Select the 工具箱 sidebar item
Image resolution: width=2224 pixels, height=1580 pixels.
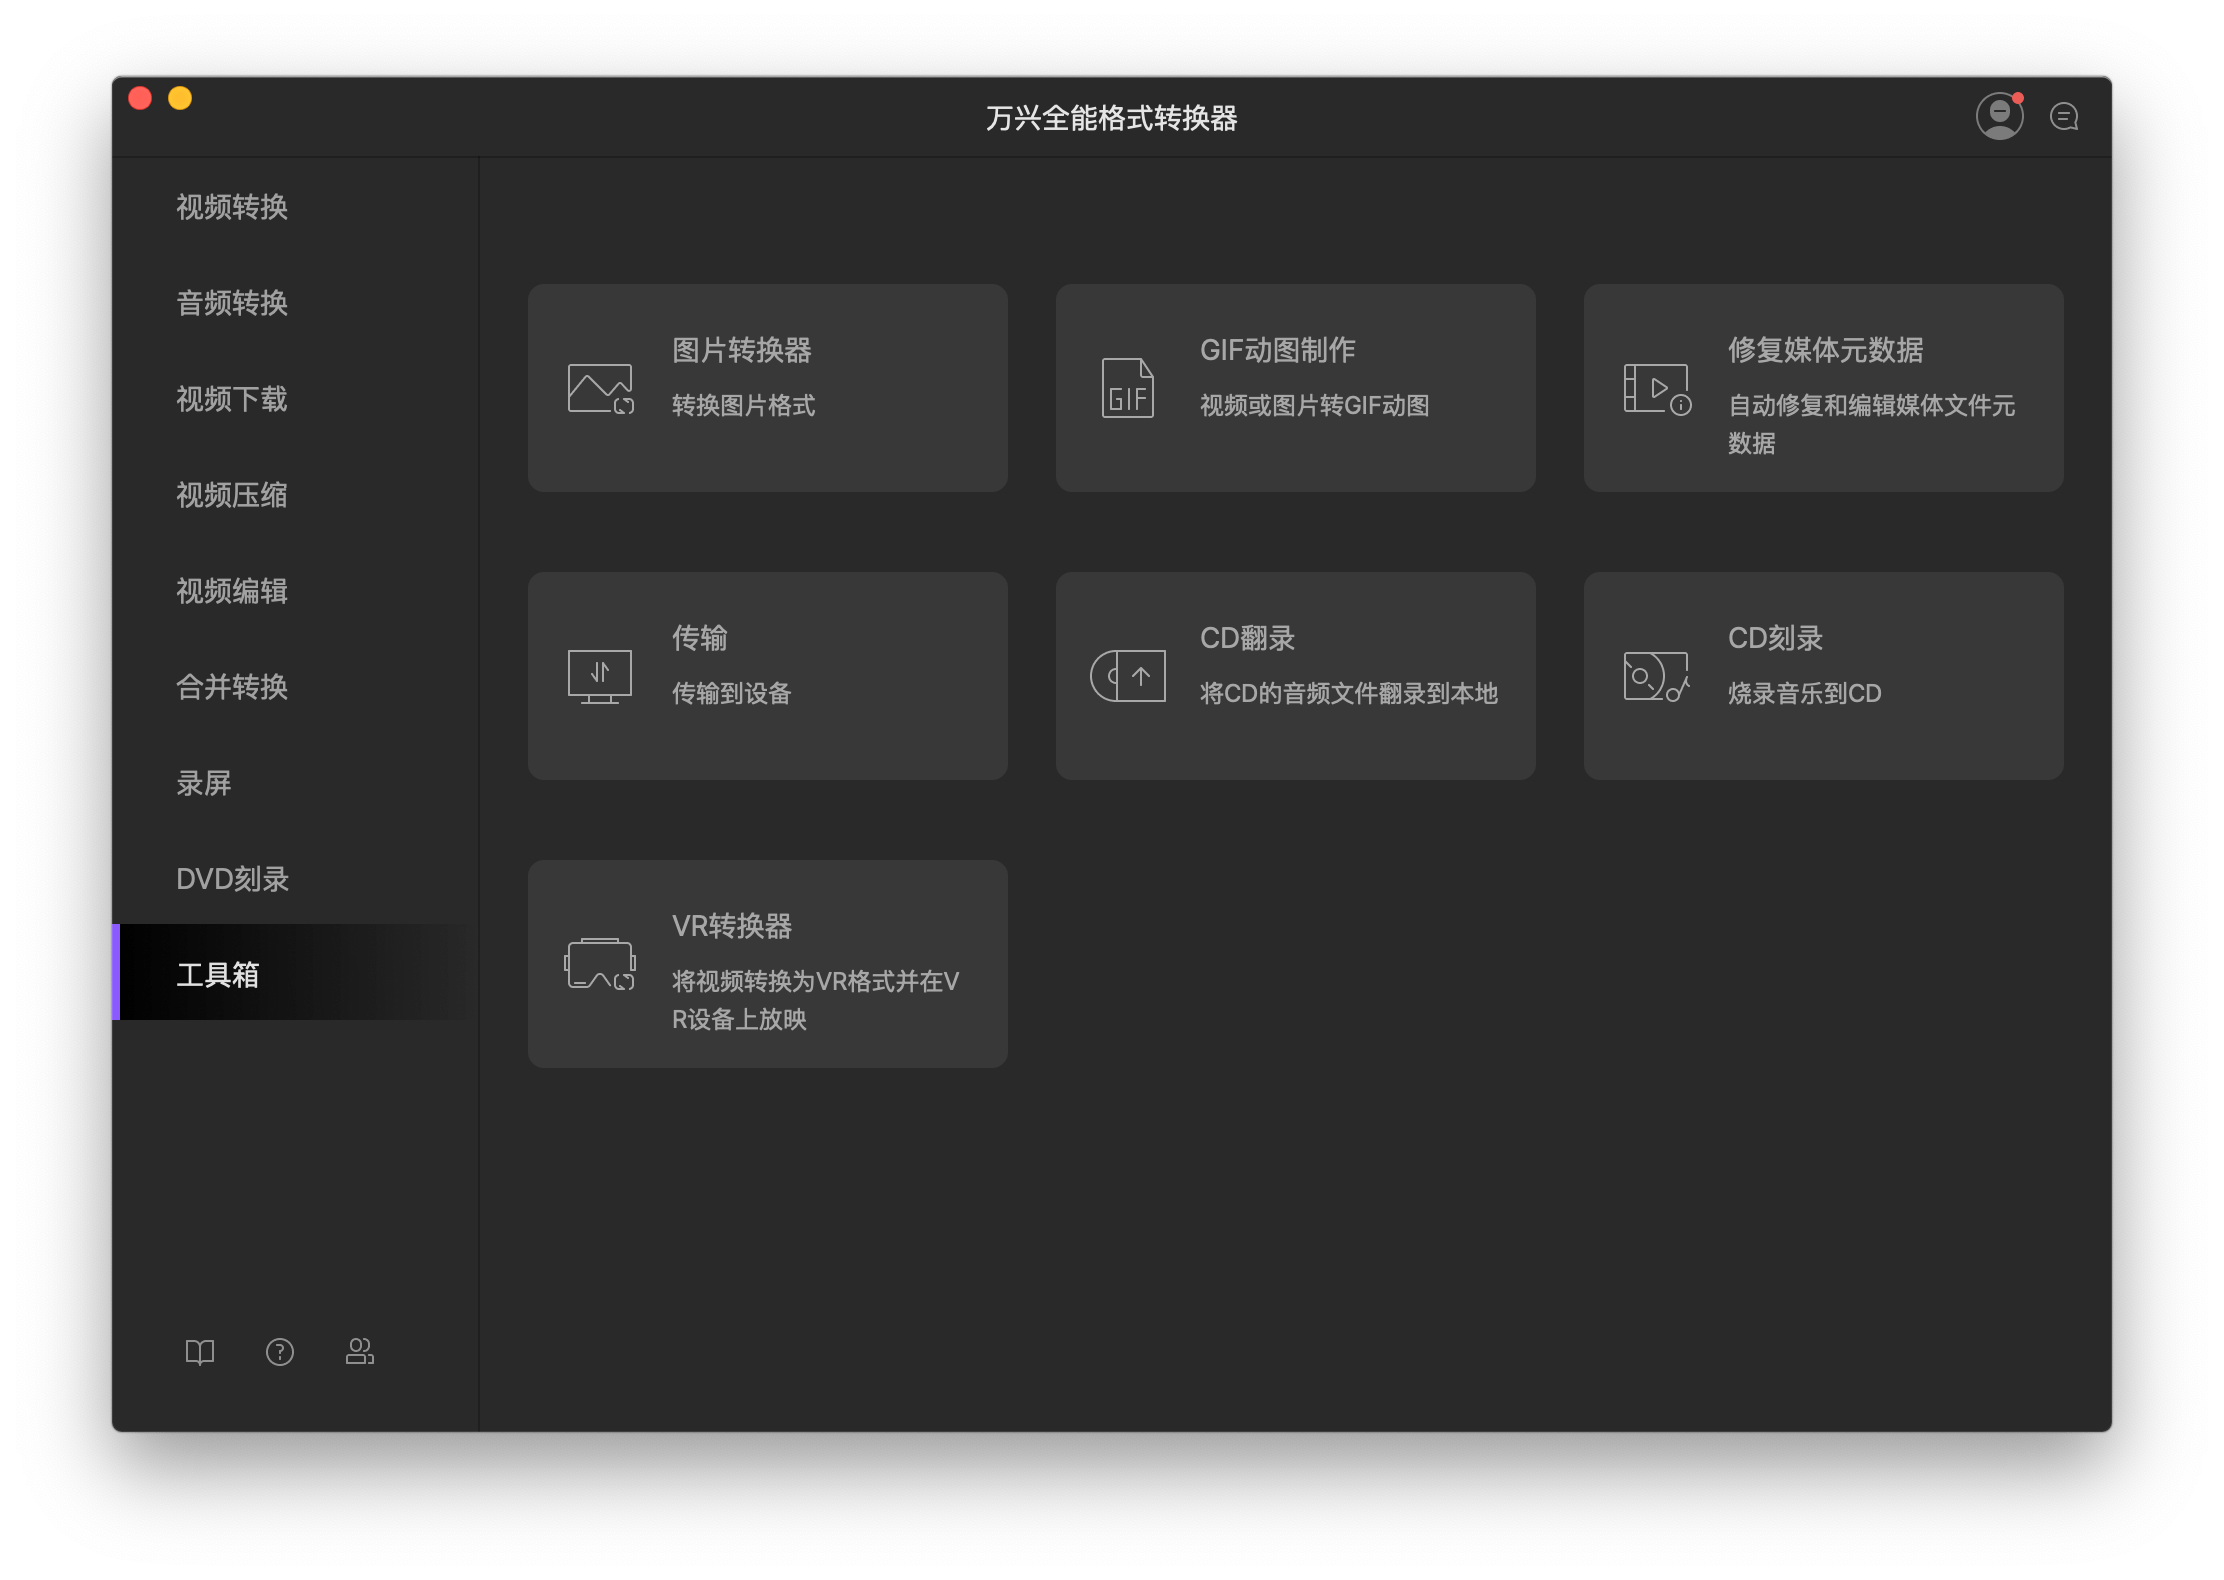click(x=290, y=972)
